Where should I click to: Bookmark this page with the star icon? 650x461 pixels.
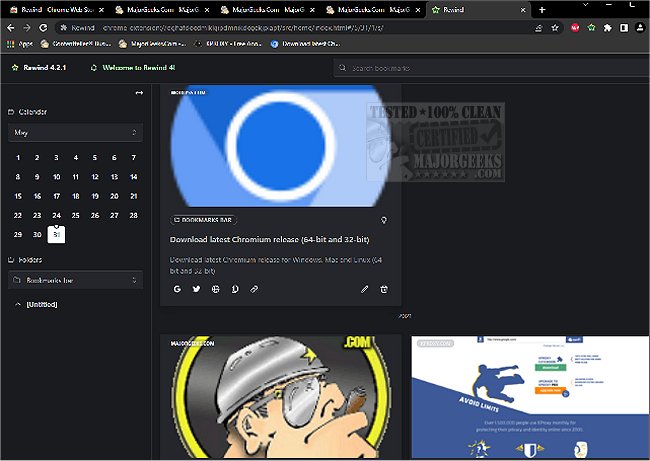click(555, 28)
